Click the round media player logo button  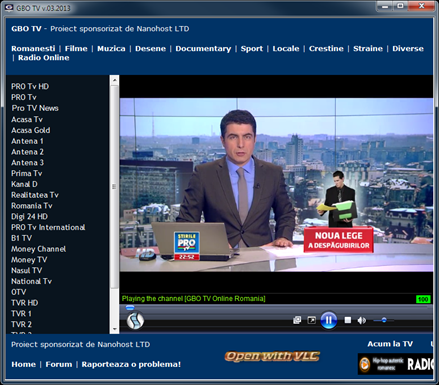point(135,321)
